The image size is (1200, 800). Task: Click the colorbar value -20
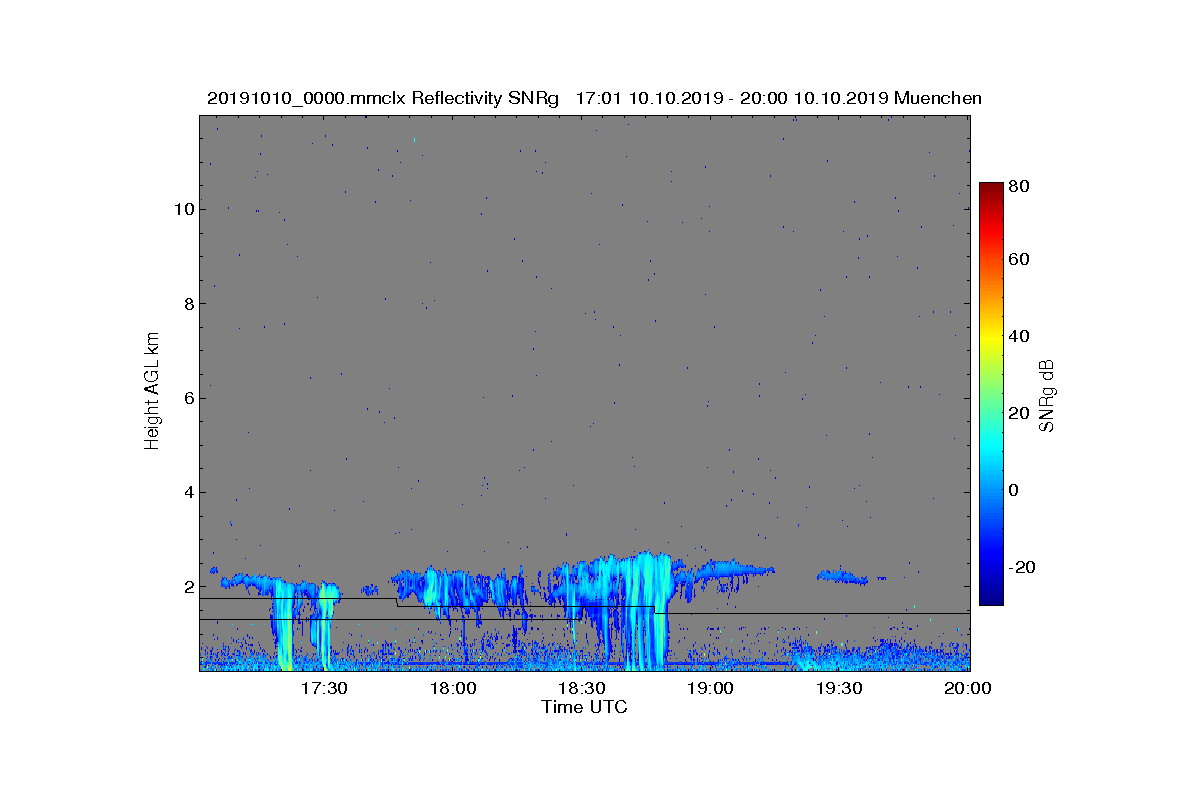pyautogui.click(x=1022, y=567)
